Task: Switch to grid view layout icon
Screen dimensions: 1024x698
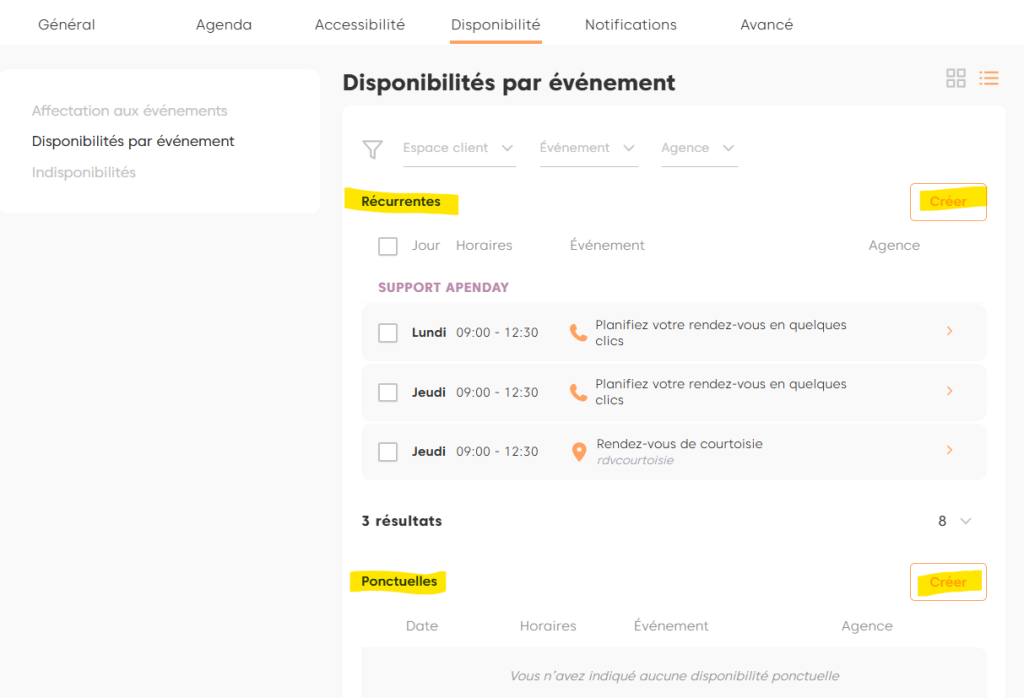Action: tap(955, 78)
